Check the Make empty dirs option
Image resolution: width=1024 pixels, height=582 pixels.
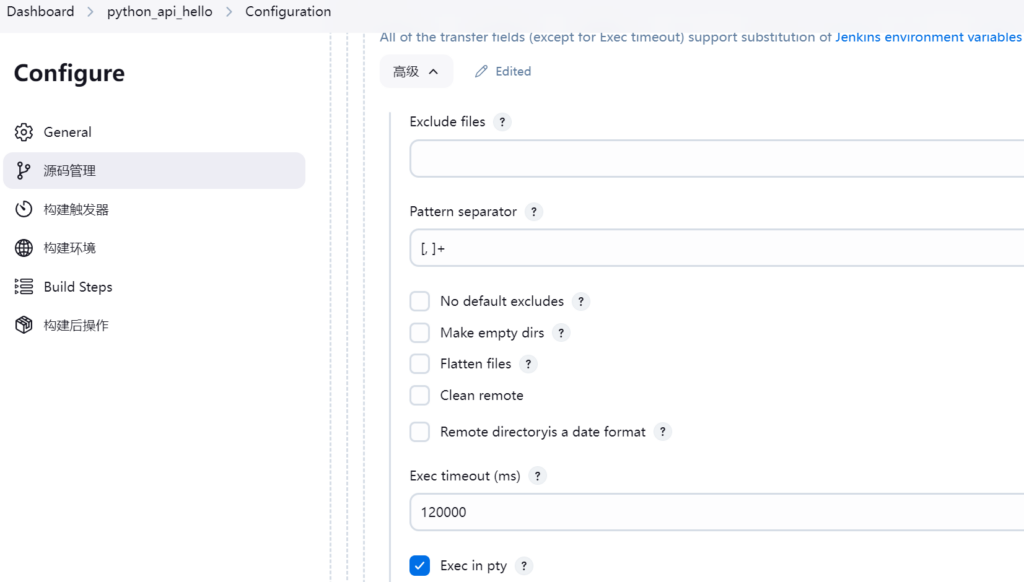420,333
